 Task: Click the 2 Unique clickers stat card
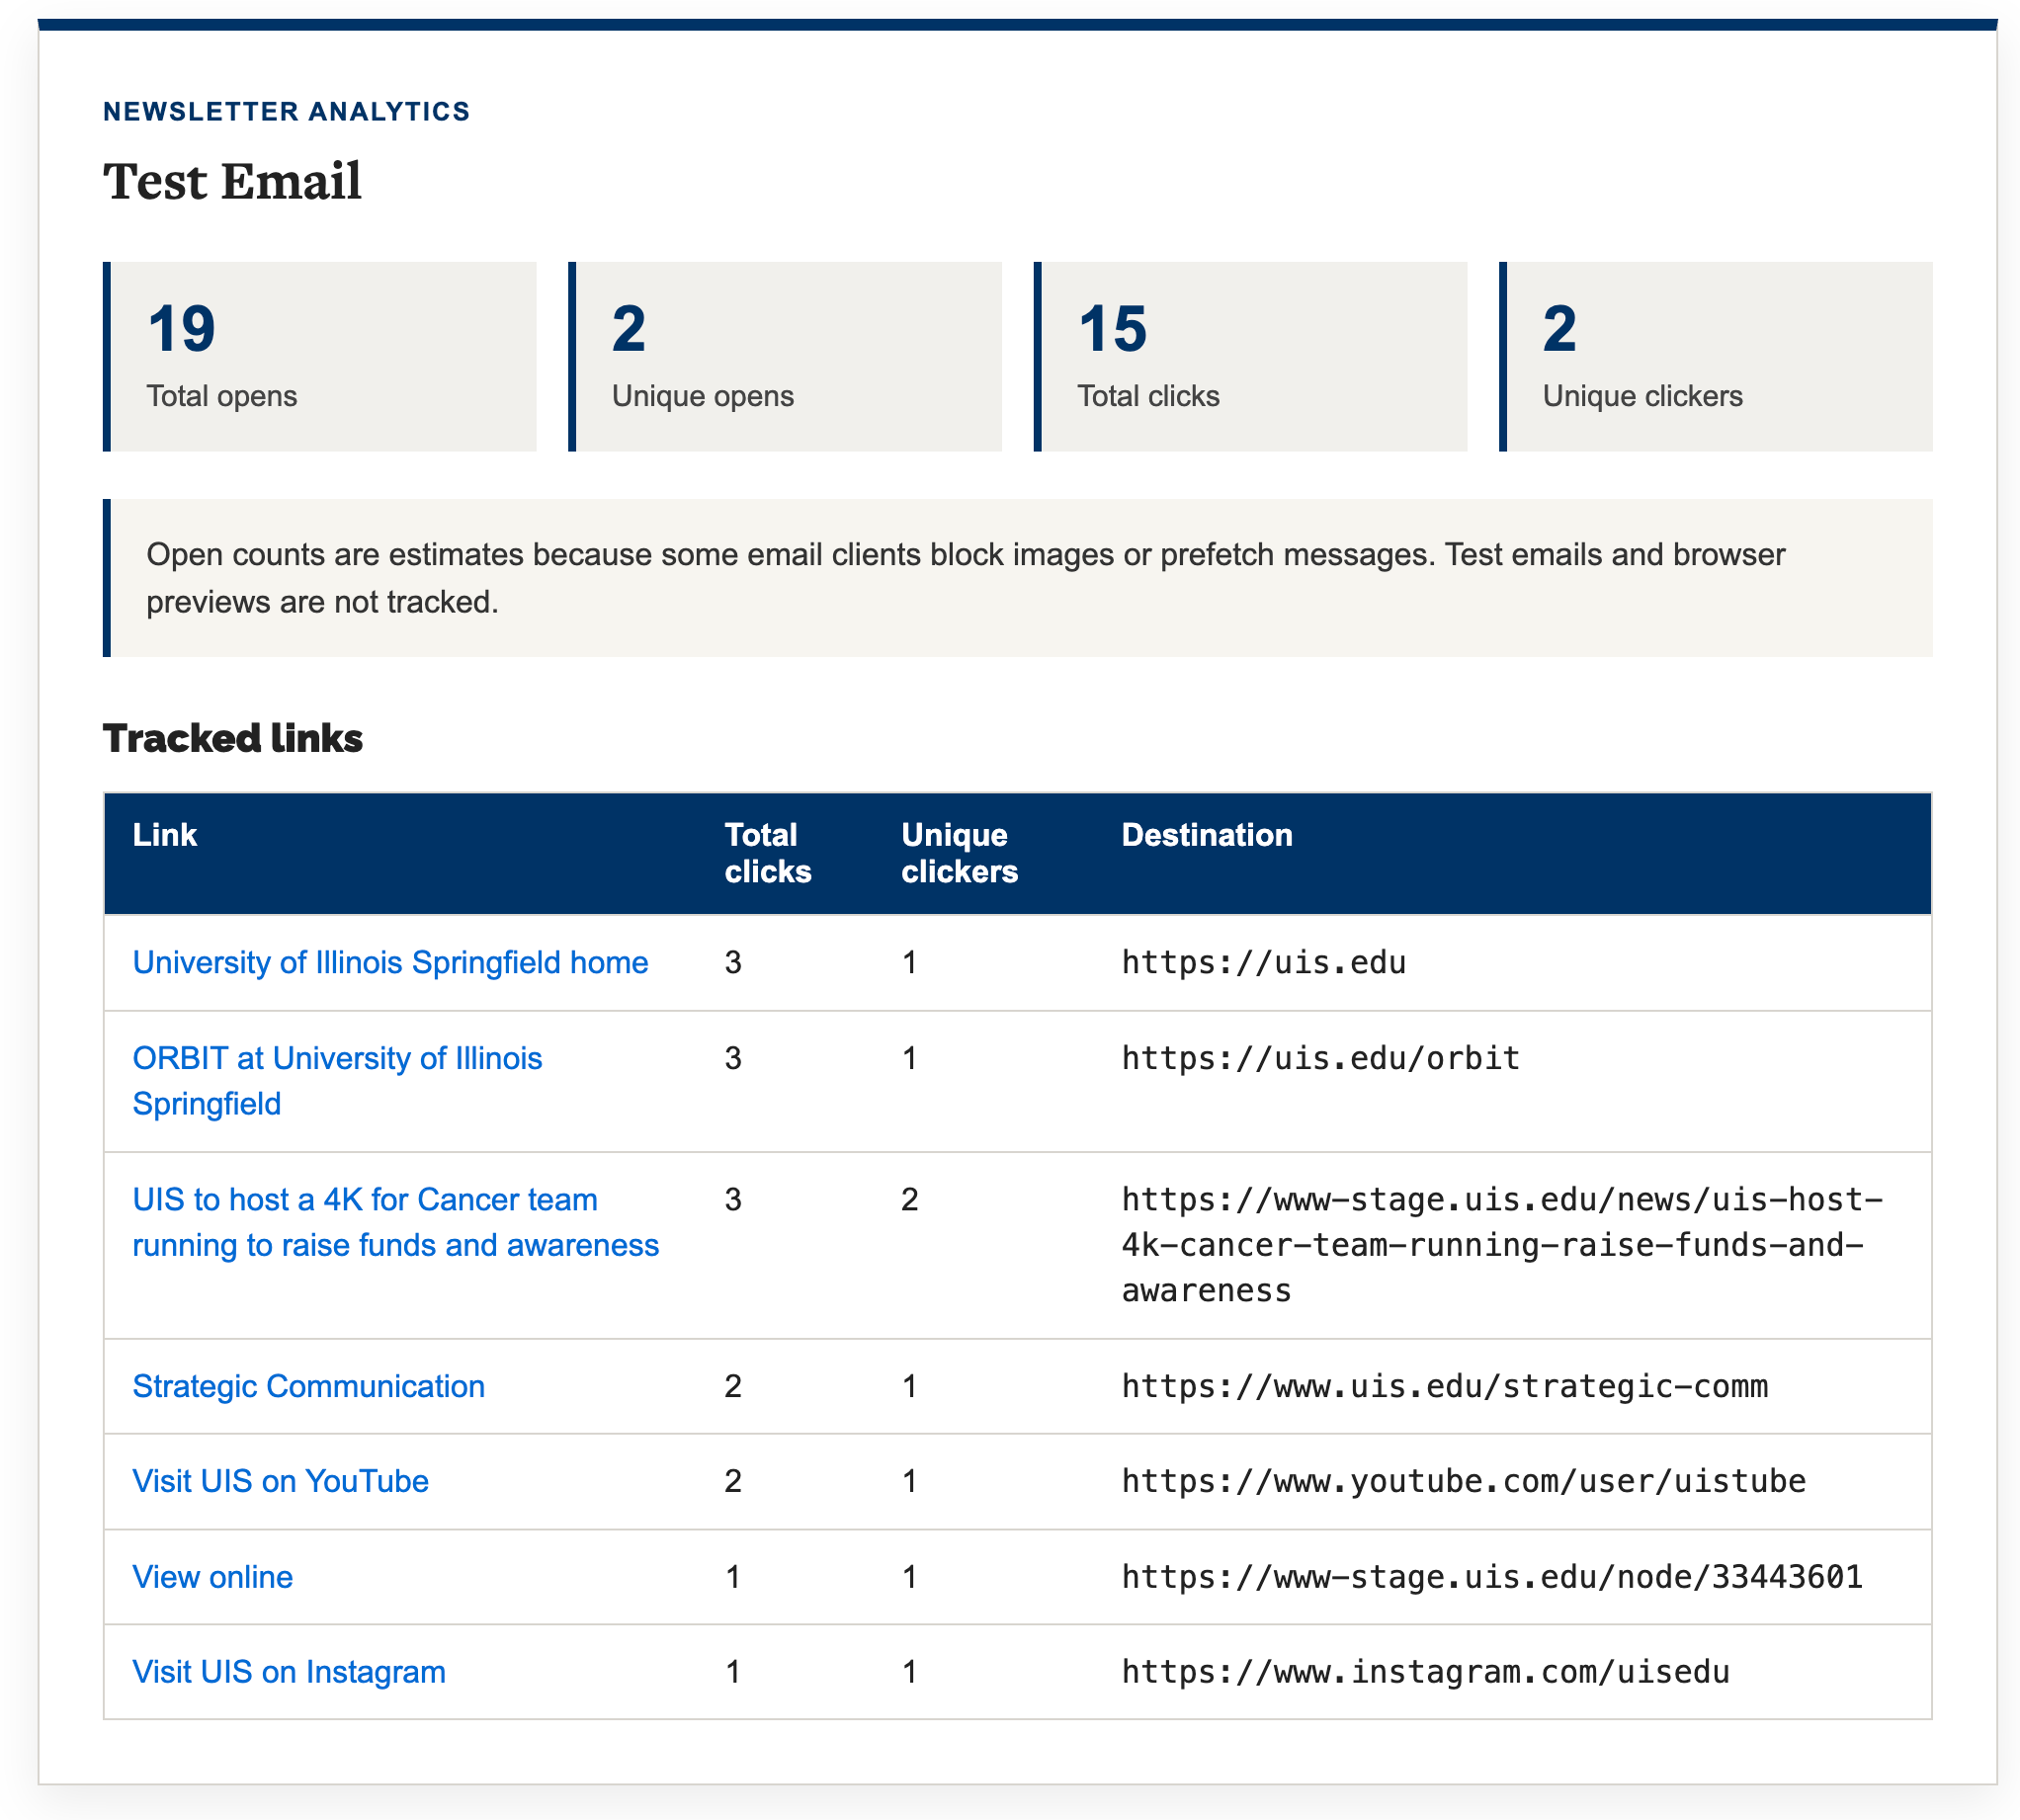pyautogui.click(x=1715, y=357)
